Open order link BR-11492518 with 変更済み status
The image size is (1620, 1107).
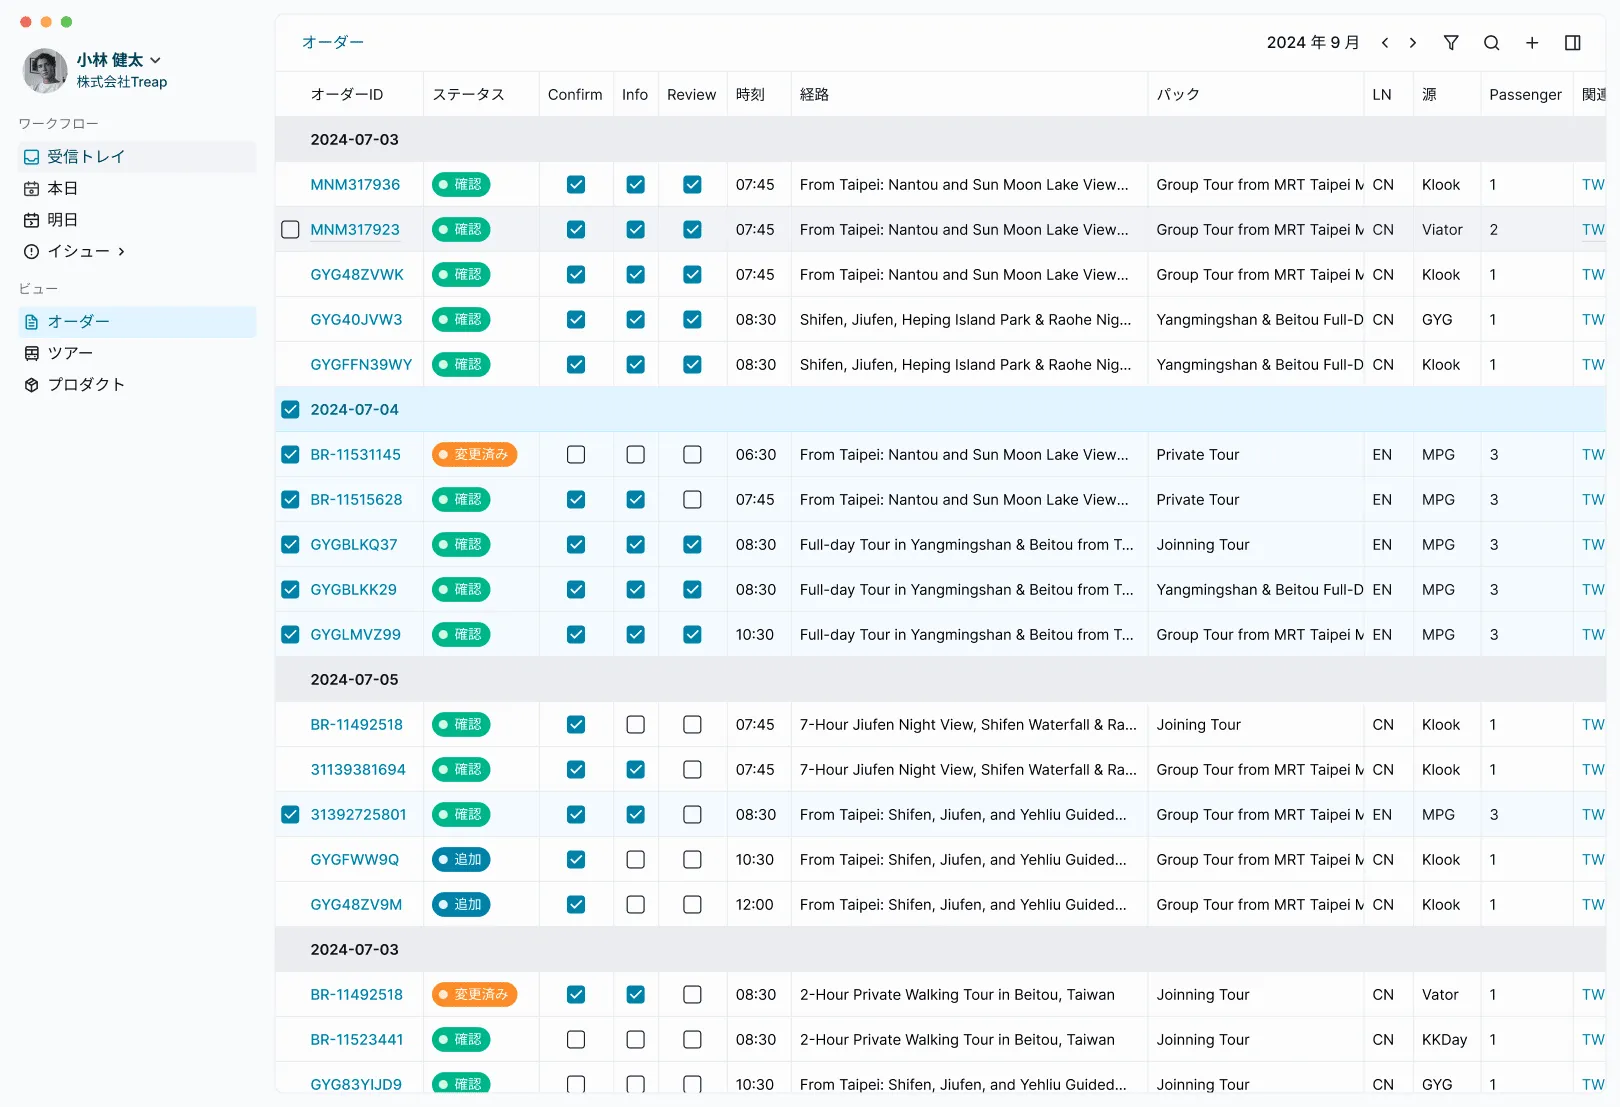pos(356,995)
